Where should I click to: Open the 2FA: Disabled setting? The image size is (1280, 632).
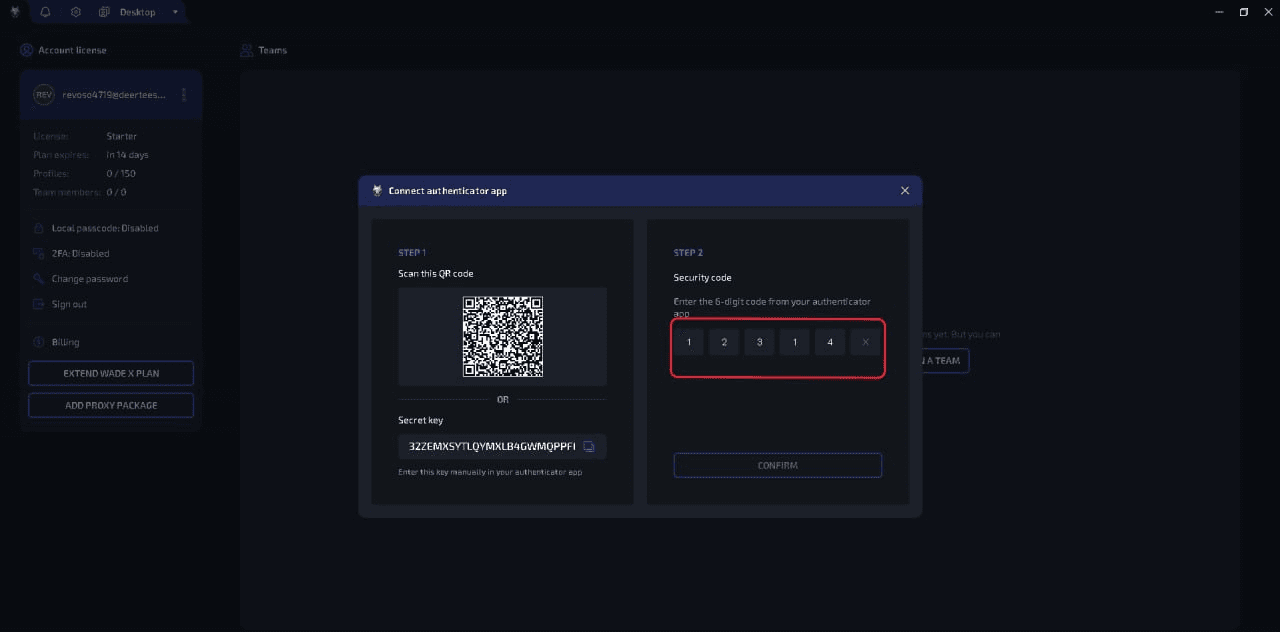(x=71, y=254)
